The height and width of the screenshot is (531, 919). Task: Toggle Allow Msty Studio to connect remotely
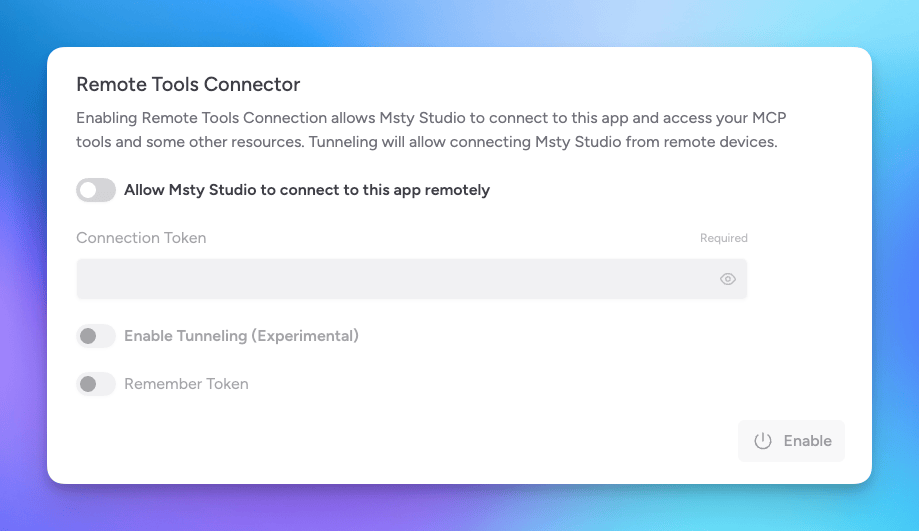96,190
